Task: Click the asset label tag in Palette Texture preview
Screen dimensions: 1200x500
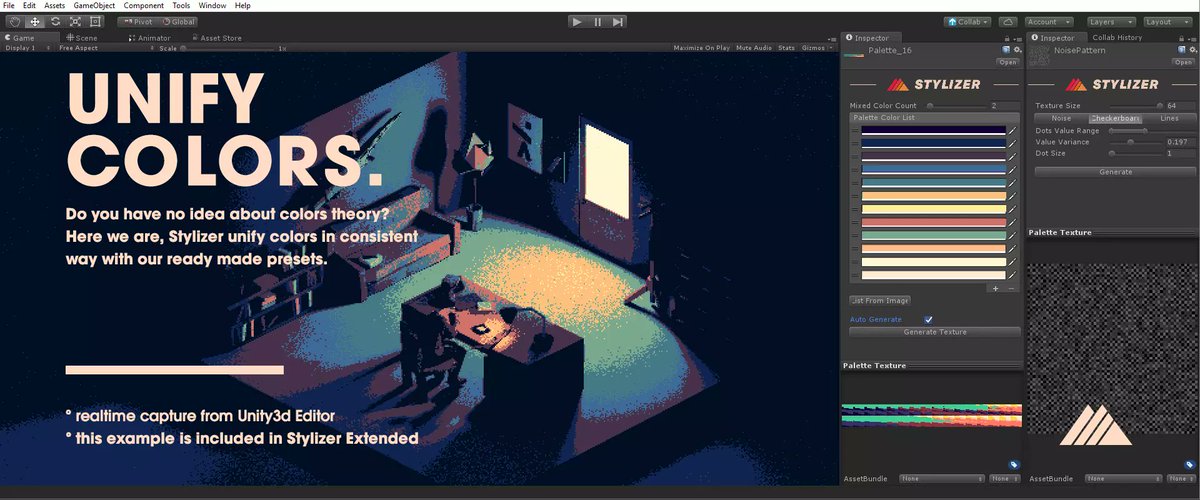Action: [x=1013, y=464]
